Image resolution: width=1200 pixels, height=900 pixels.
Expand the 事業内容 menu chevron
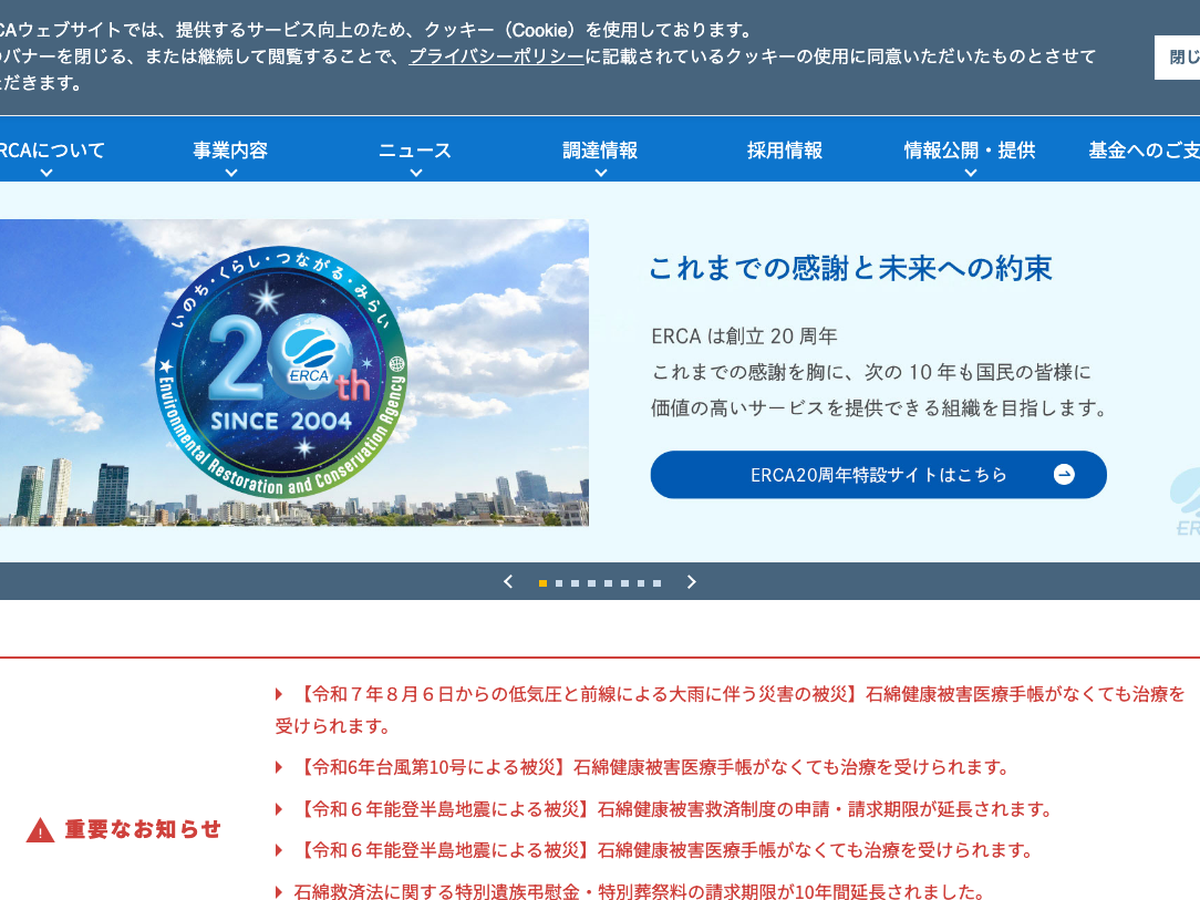click(231, 173)
